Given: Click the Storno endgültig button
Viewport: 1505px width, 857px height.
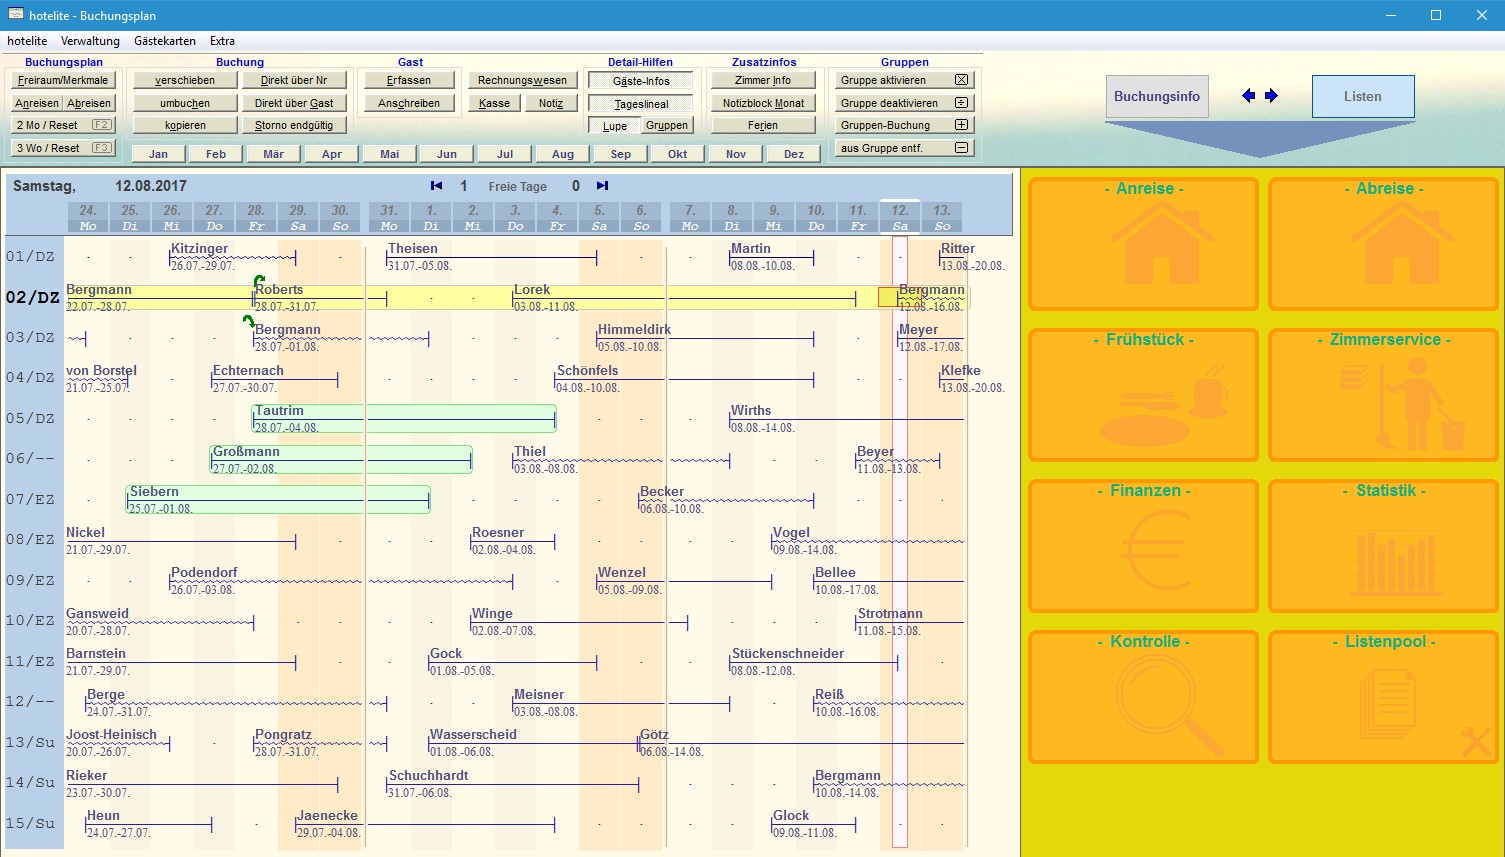Looking at the screenshot, I should click(294, 125).
